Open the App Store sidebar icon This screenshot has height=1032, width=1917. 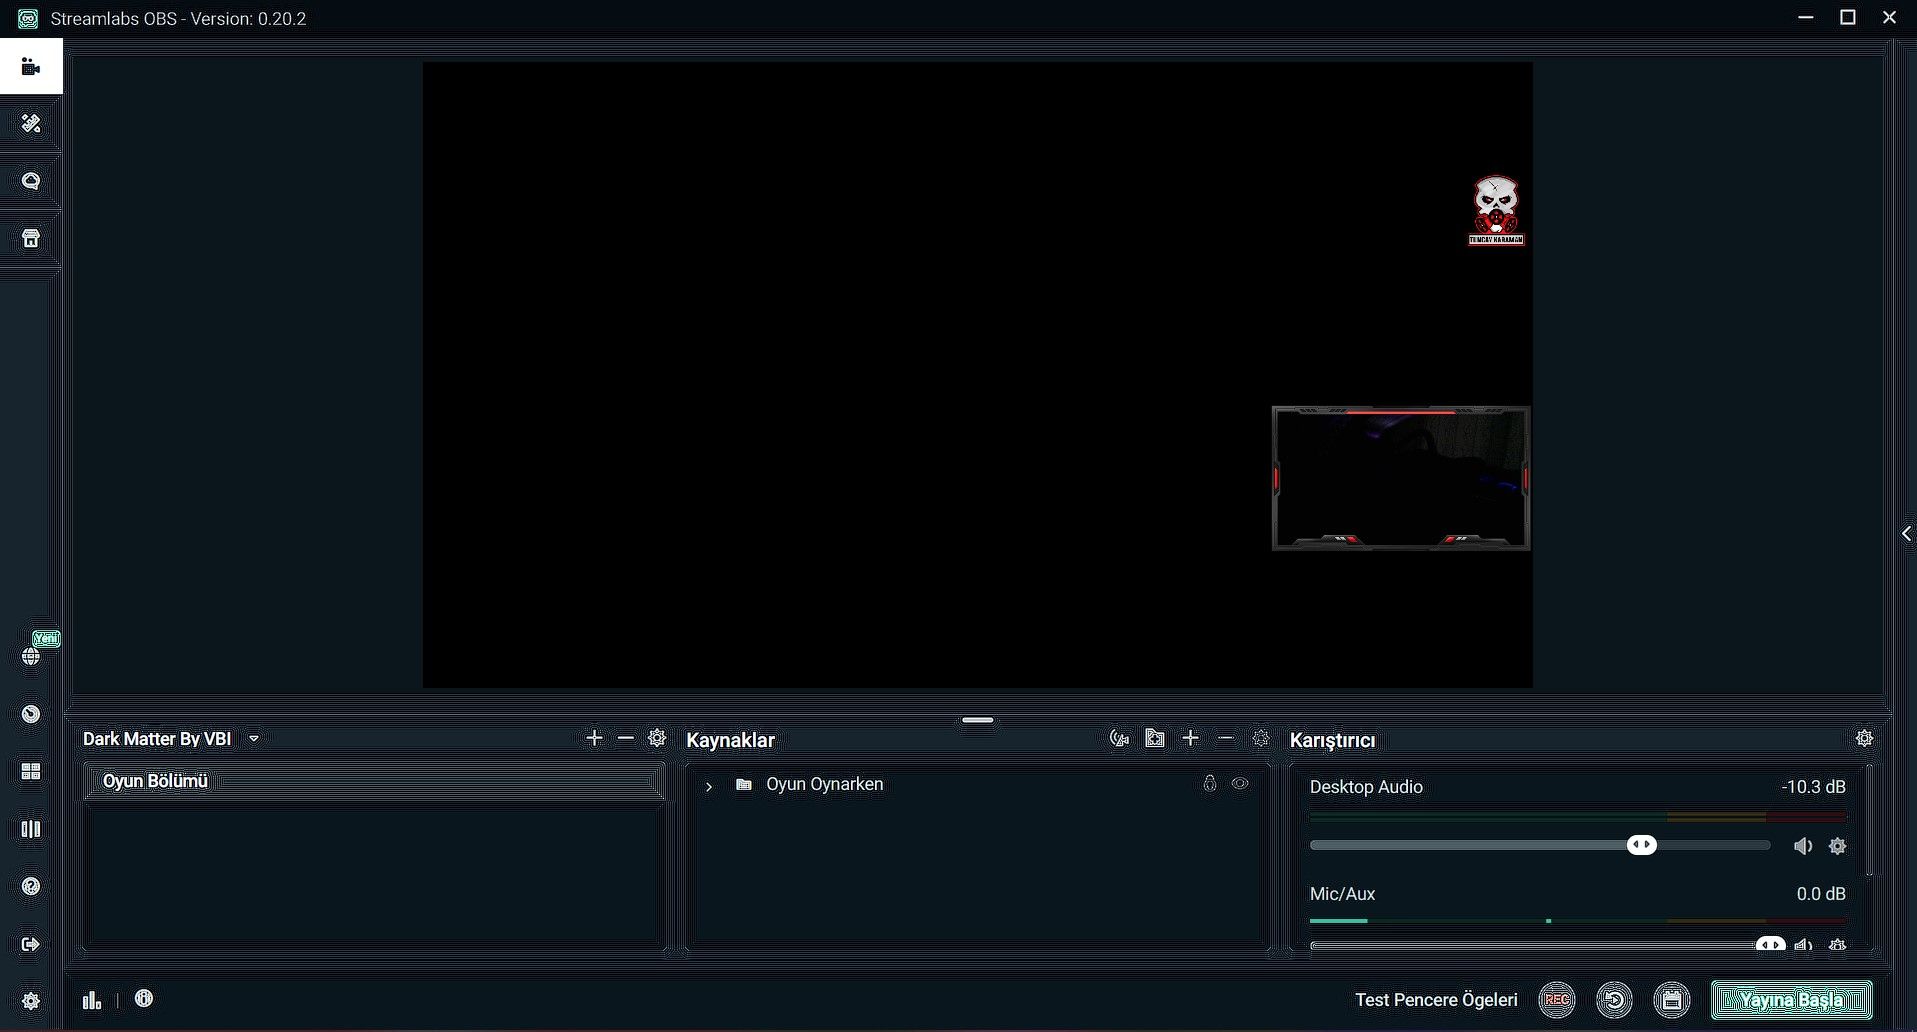click(x=31, y=239)
